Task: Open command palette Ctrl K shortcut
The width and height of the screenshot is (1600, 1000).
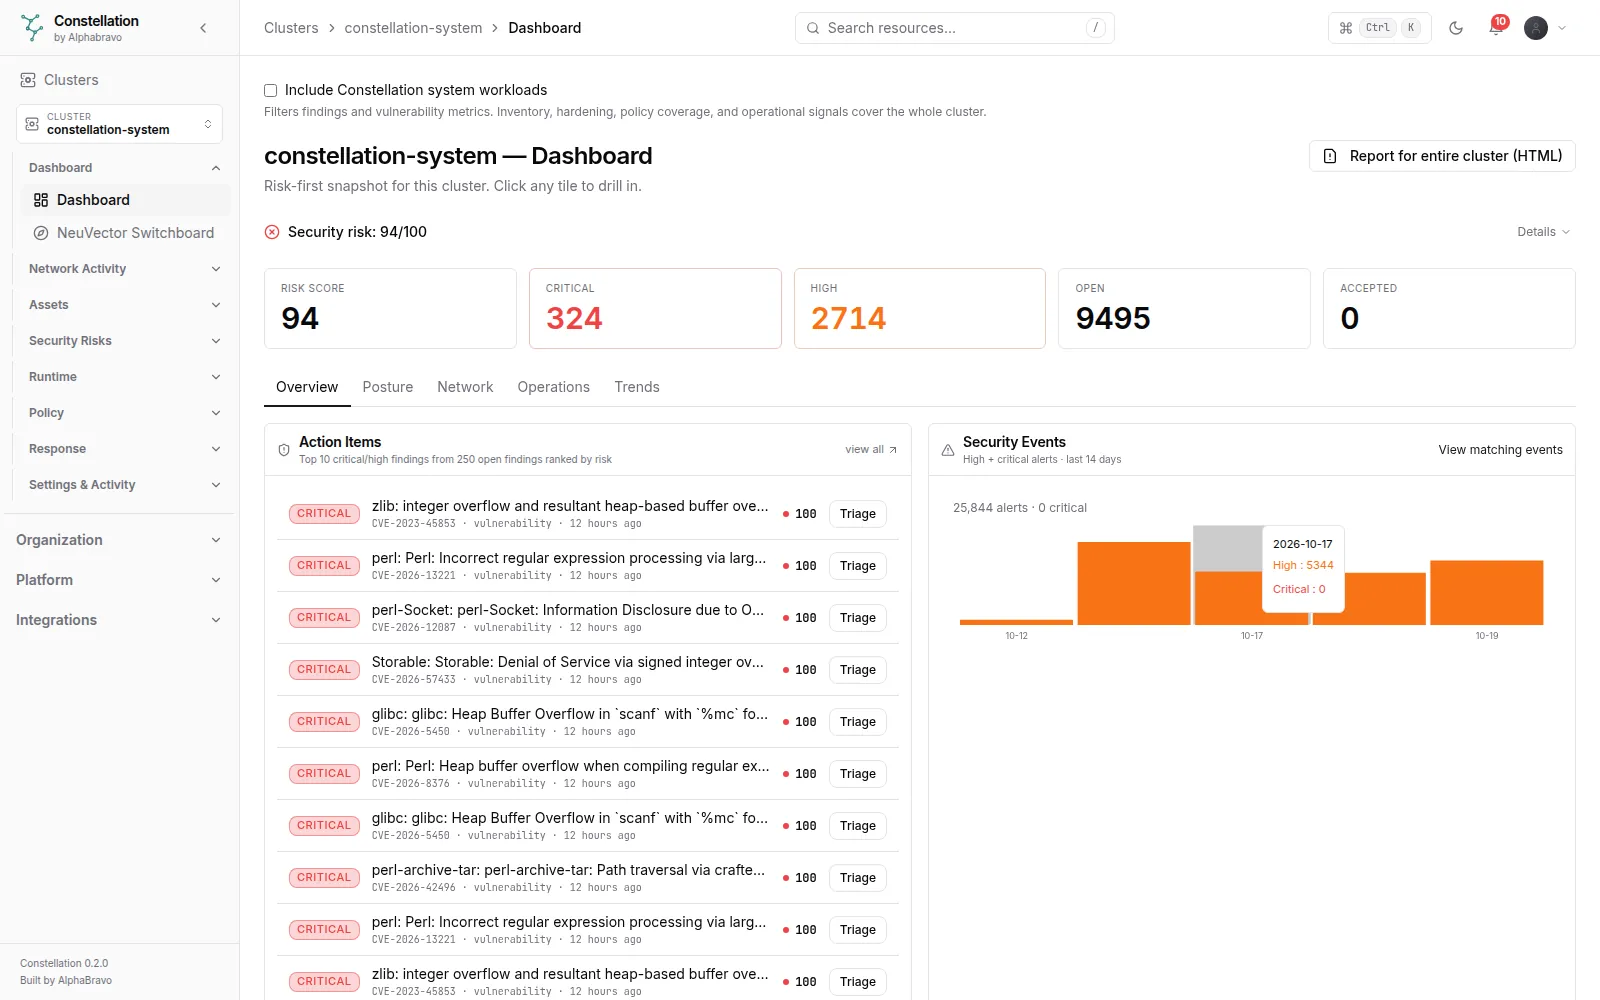Action: pyautogui.click(x=1379, y=28)
